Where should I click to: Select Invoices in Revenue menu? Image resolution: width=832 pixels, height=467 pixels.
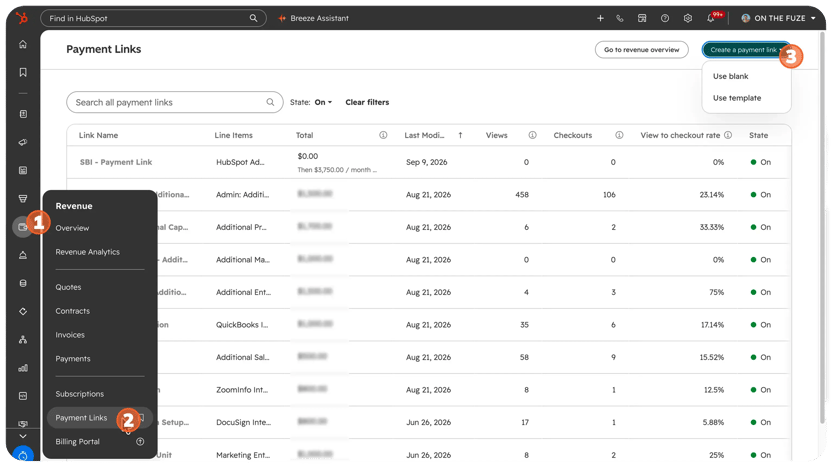(x=70, y=335)
